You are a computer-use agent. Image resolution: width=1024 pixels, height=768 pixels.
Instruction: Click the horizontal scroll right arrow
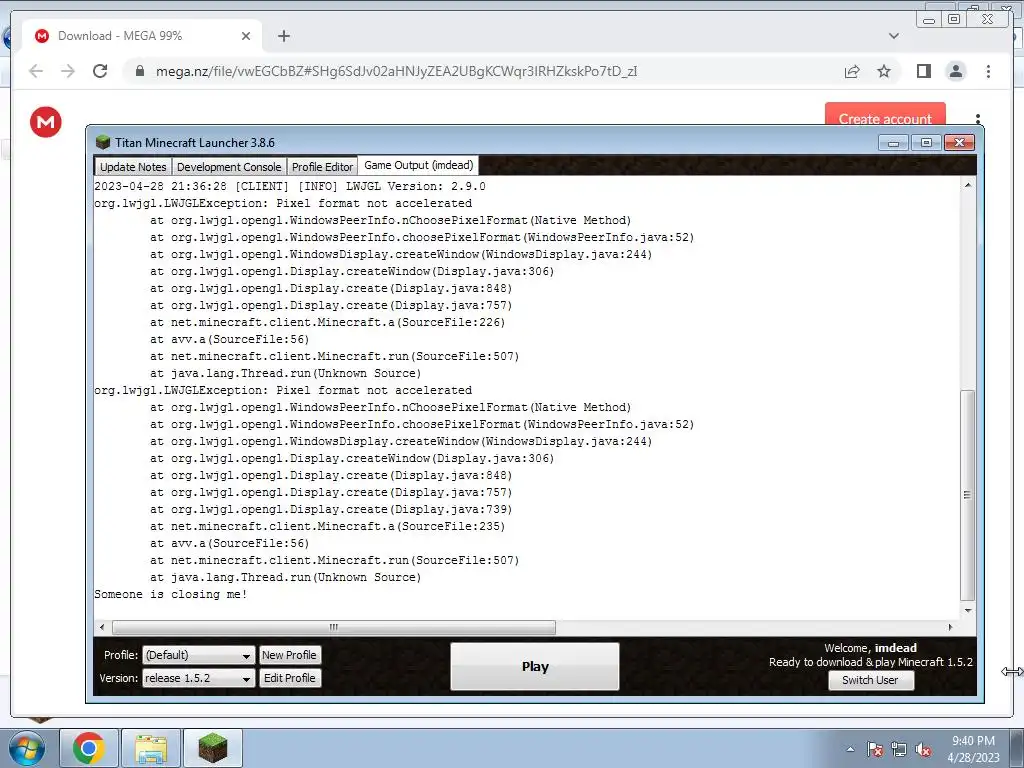click(x=950, y=628)
